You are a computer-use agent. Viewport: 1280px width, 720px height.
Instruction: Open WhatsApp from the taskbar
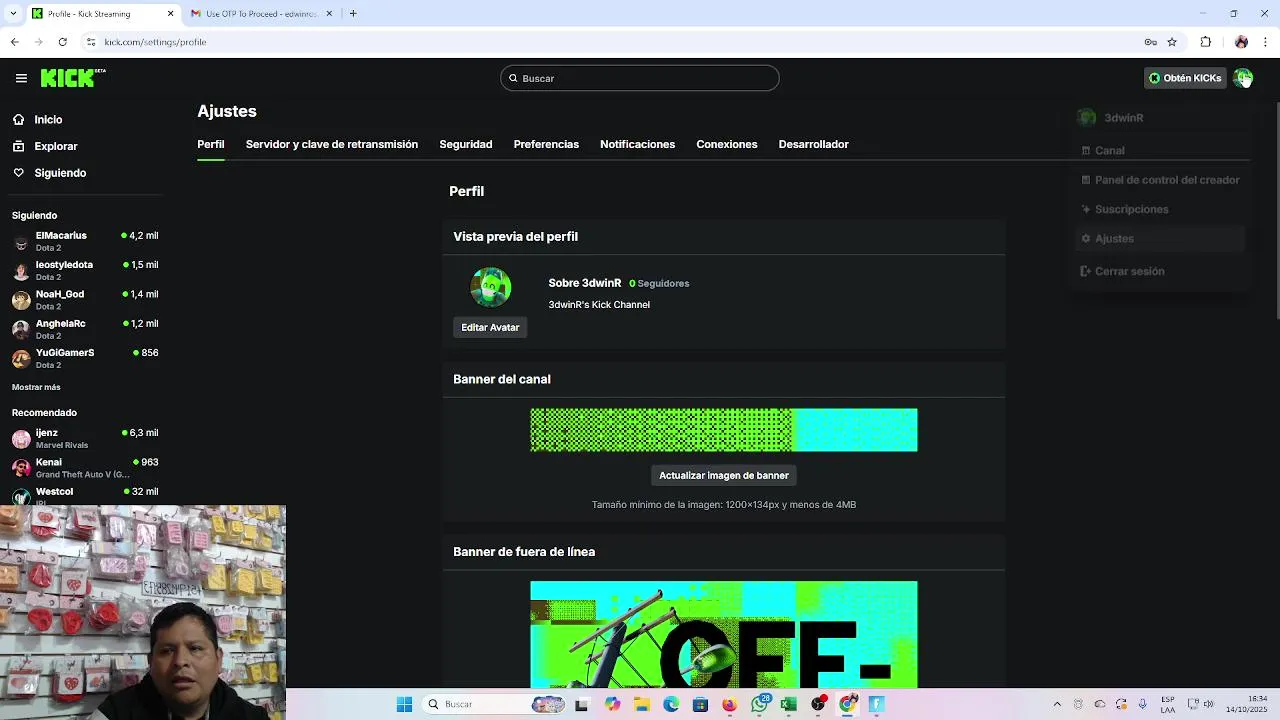[x=760, y=704]
